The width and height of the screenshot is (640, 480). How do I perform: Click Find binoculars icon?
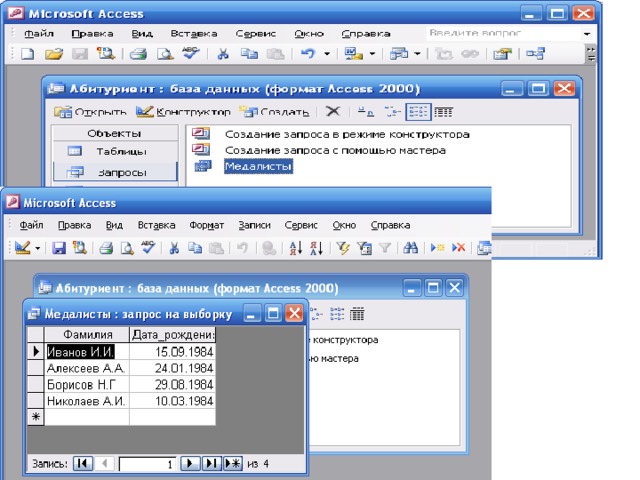(410, 248)
